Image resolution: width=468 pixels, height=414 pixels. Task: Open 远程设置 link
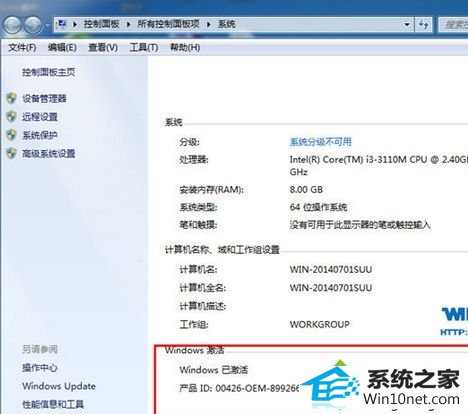(x=40, y=117)
